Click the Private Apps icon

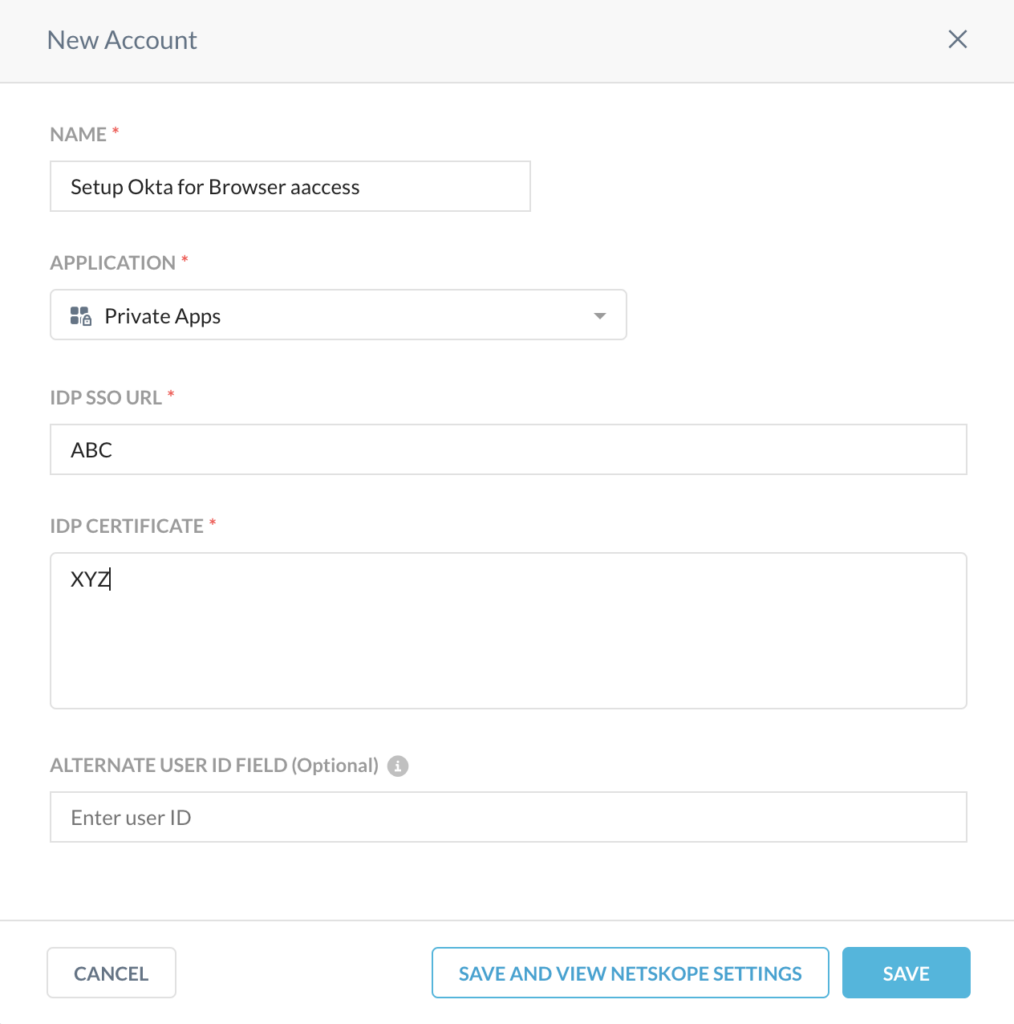[81, 316]
